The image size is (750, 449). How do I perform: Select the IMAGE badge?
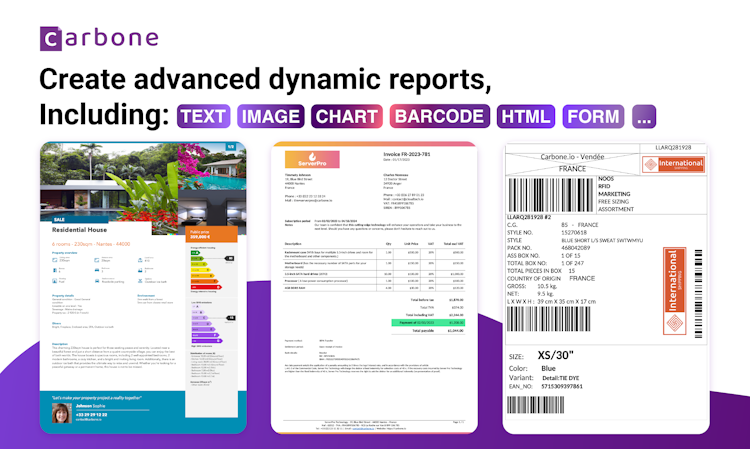pyautogui.click(x=271, y=116)
